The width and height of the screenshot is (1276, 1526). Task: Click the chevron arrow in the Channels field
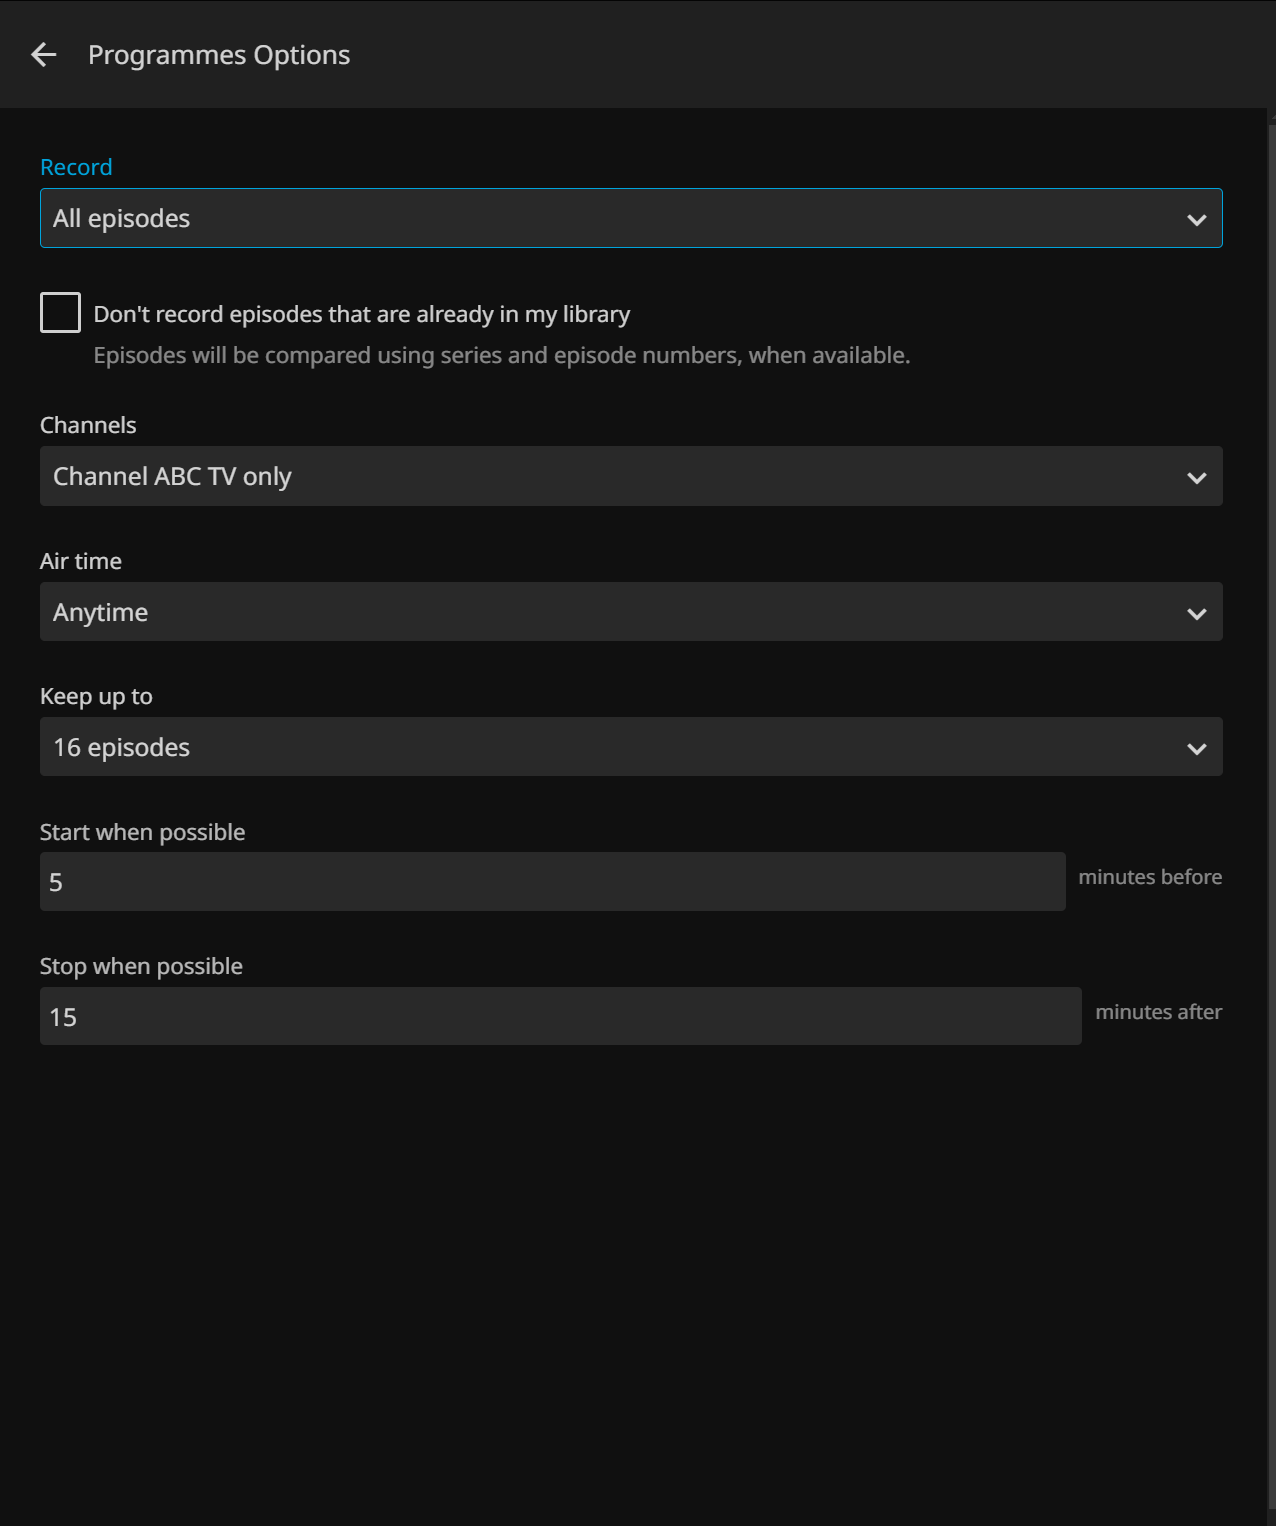(x=1196, y=478)
